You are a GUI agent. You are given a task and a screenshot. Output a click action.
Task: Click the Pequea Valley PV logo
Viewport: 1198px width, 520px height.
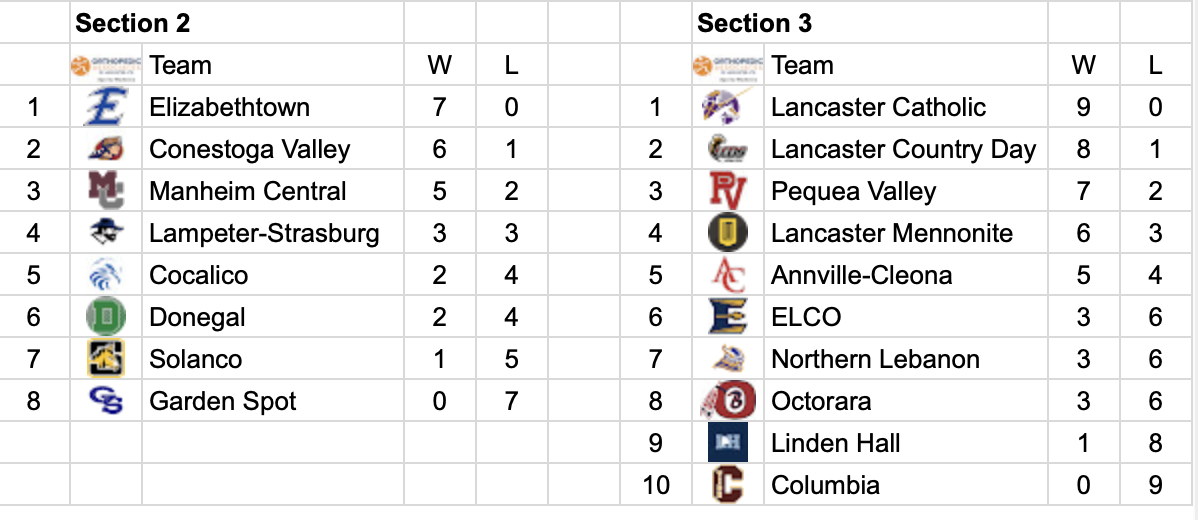click(727, 191)
